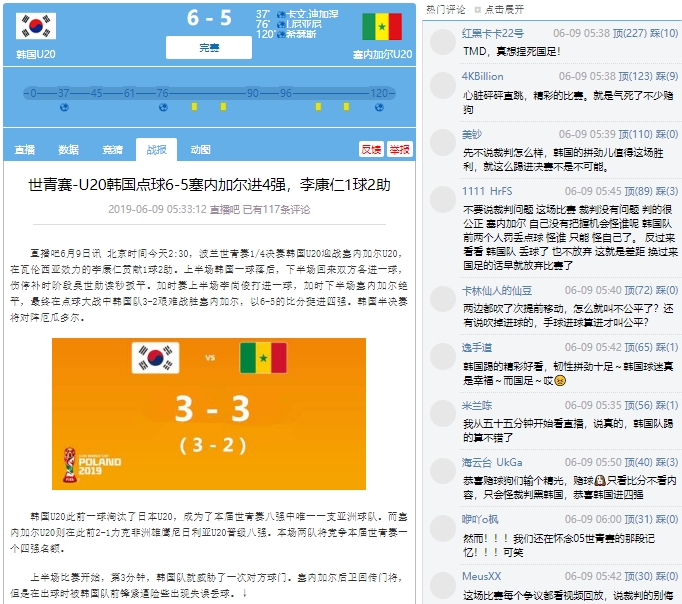Click the South Korea flag in the header
The image size is (682, 604).
click(x=36, y=26)
